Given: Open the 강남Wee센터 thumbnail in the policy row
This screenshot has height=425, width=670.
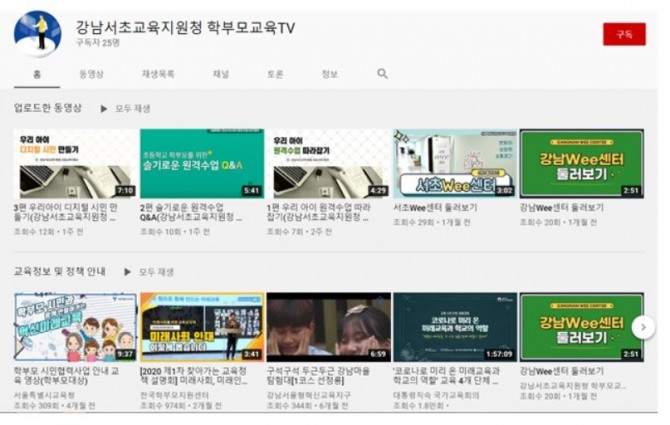Looking at the screenshot, I should [582, 327].
